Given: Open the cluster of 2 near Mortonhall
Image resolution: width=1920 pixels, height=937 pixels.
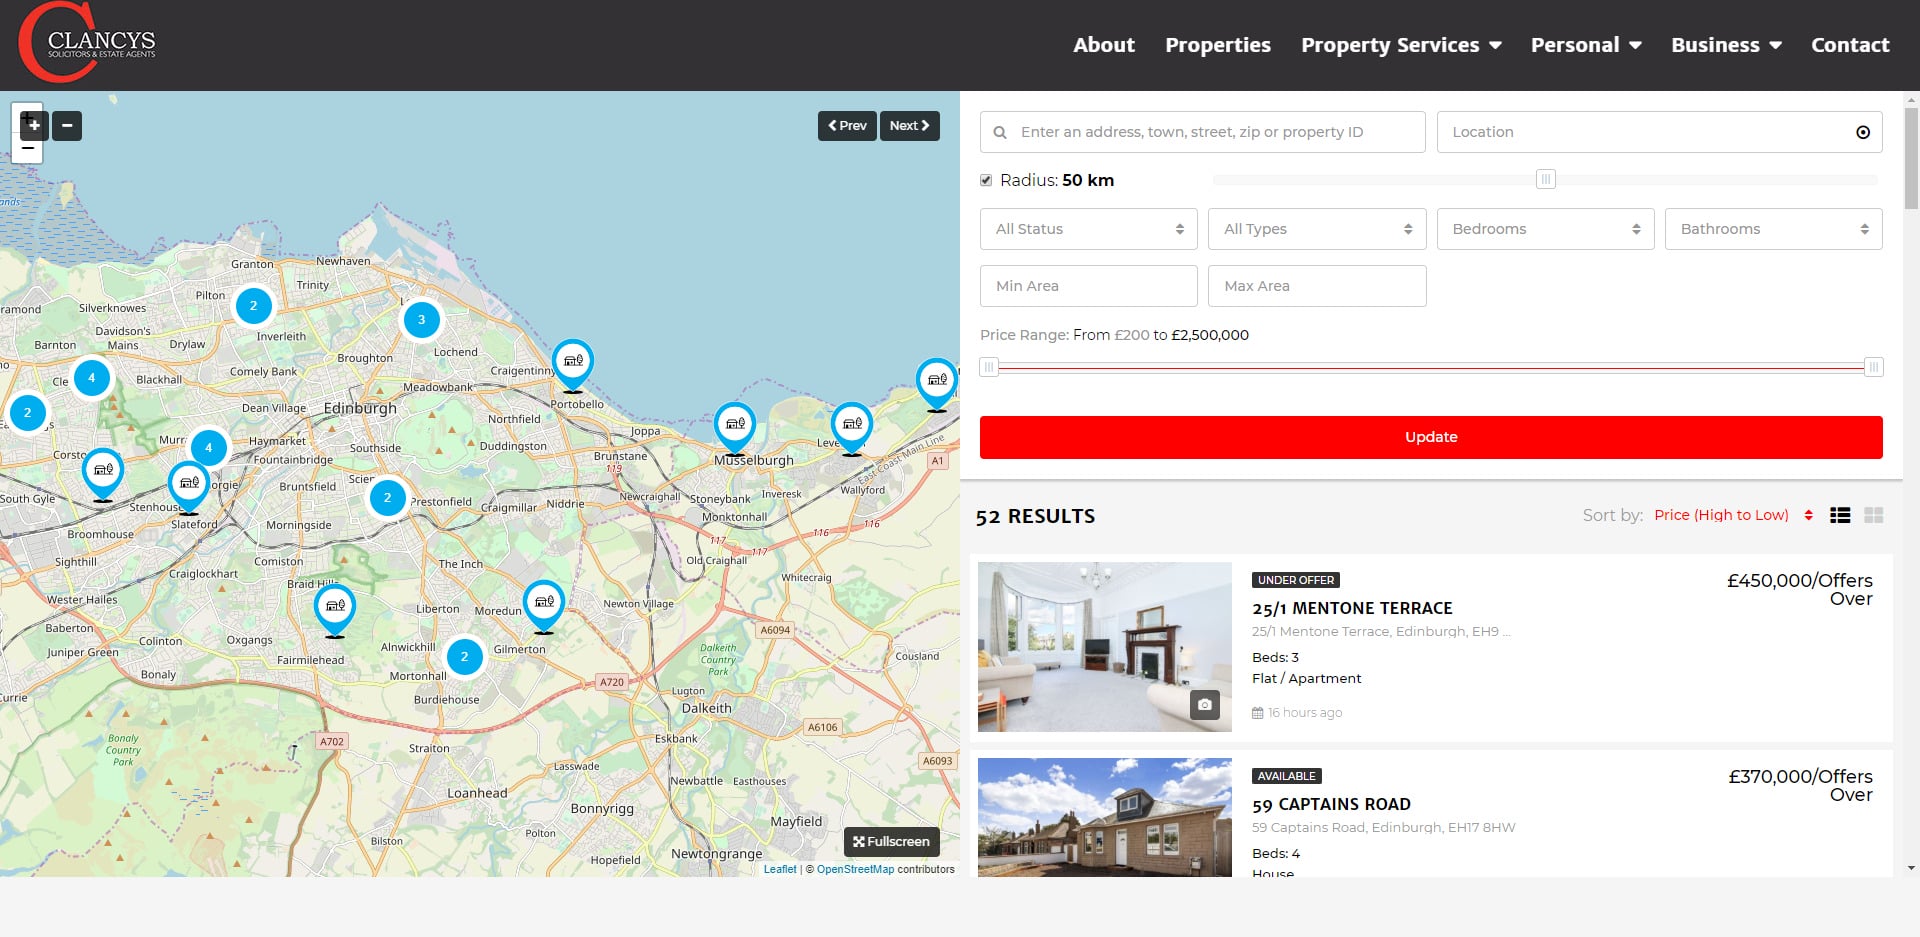Looking at the screenshot, I should click(x=464, y=657).
